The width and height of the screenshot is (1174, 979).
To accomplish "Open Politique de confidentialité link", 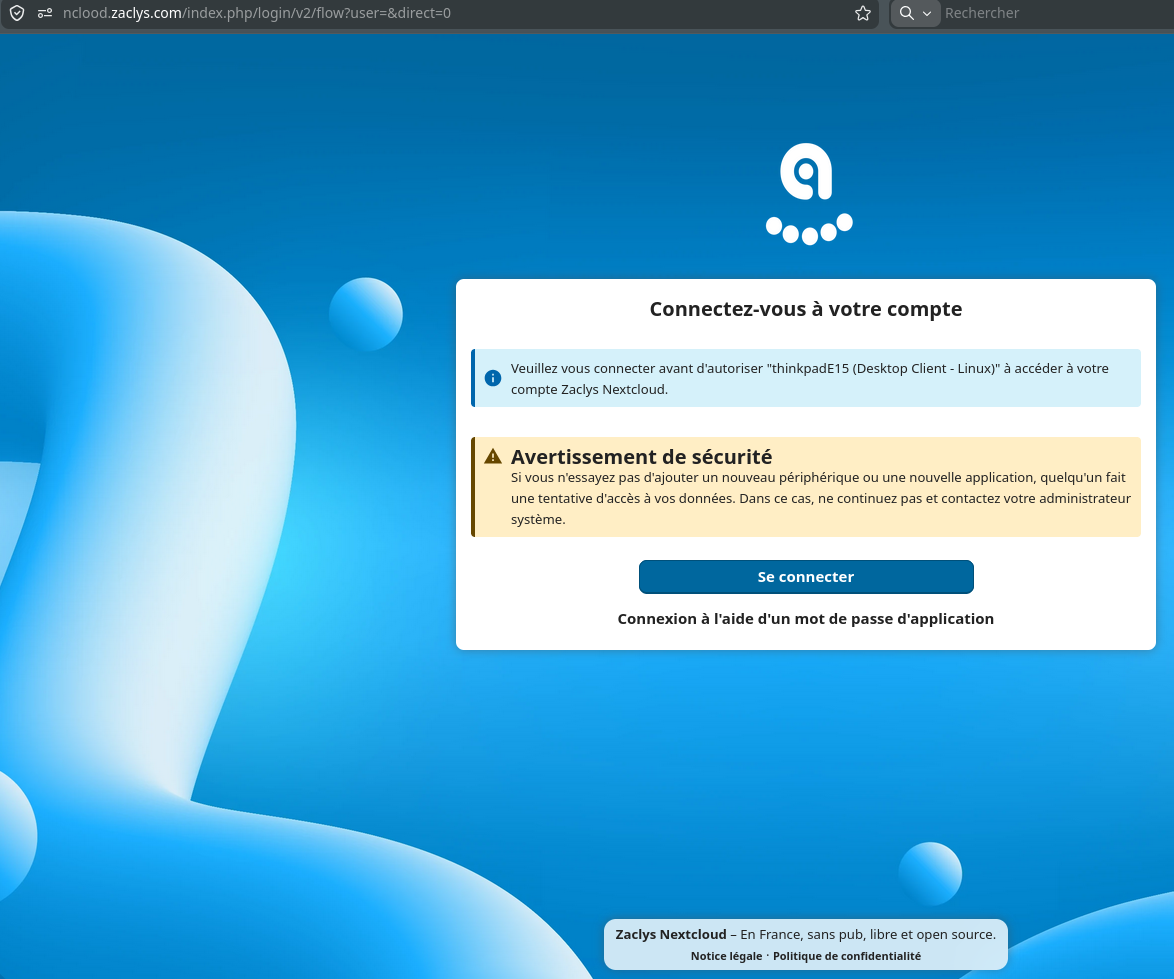I will 847,956.
